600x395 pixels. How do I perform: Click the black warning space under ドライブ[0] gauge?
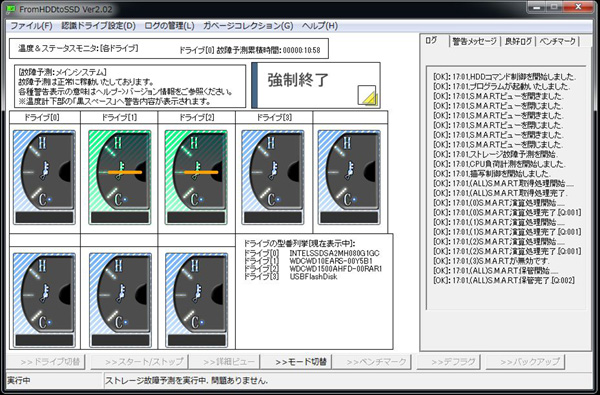click(44, 217)
